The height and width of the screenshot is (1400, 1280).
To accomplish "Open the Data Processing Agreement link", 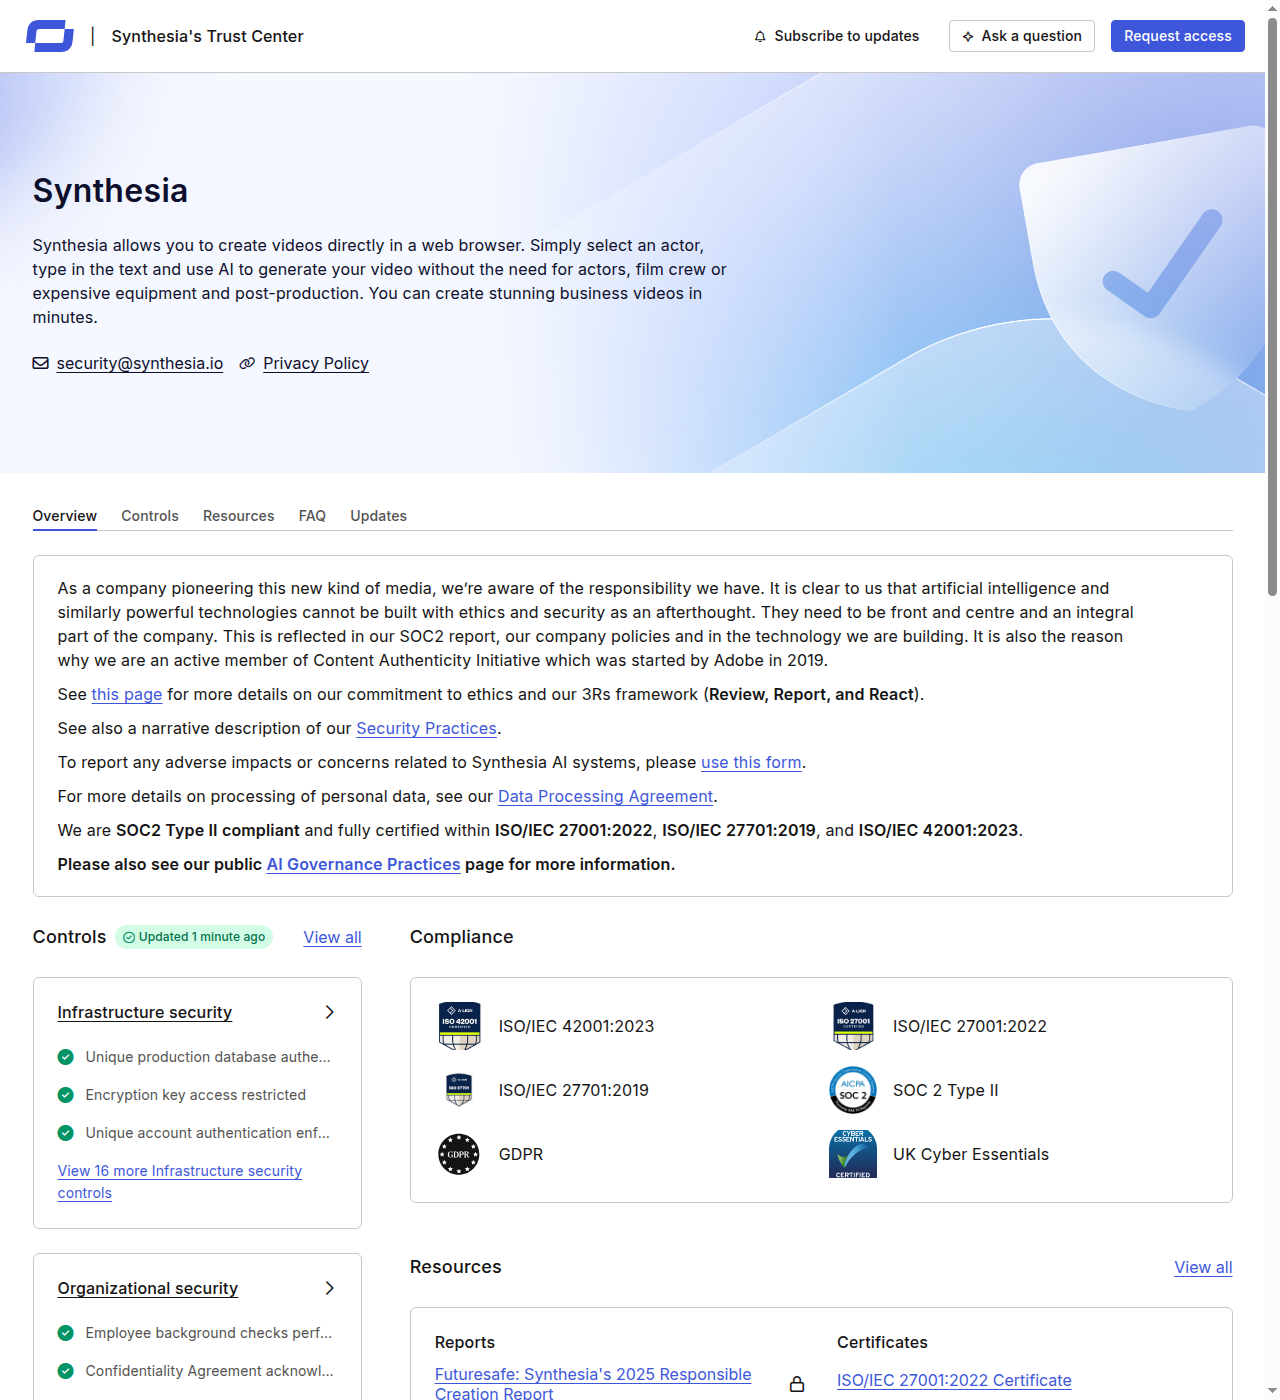I will click(x=606, y=796).
